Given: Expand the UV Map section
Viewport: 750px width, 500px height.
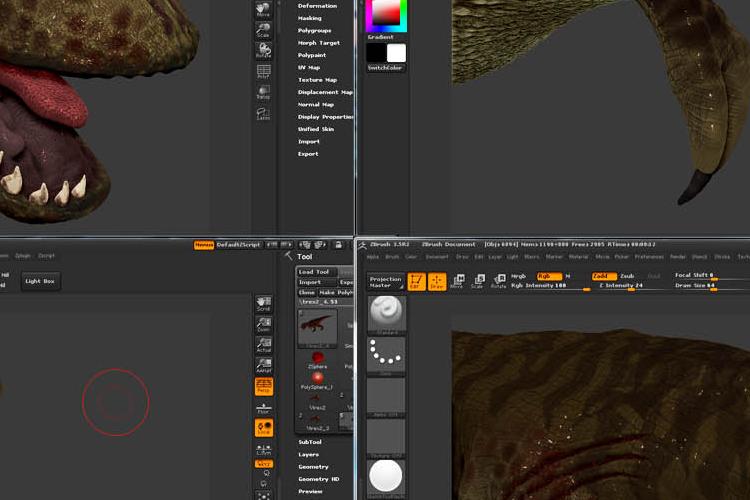Looking at the screenshot, I should (x=309, y=67).
